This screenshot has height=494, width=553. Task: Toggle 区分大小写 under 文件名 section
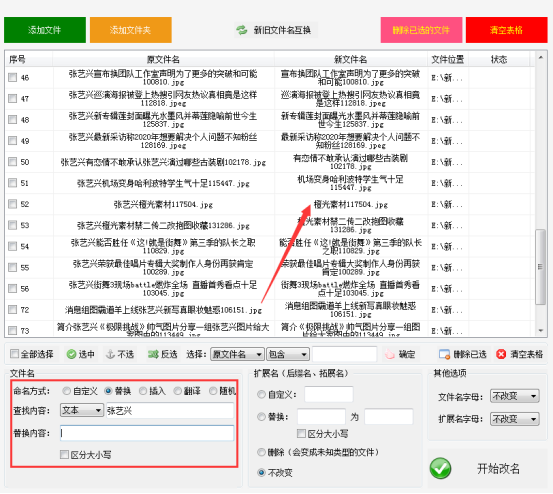tap(64, 455)
